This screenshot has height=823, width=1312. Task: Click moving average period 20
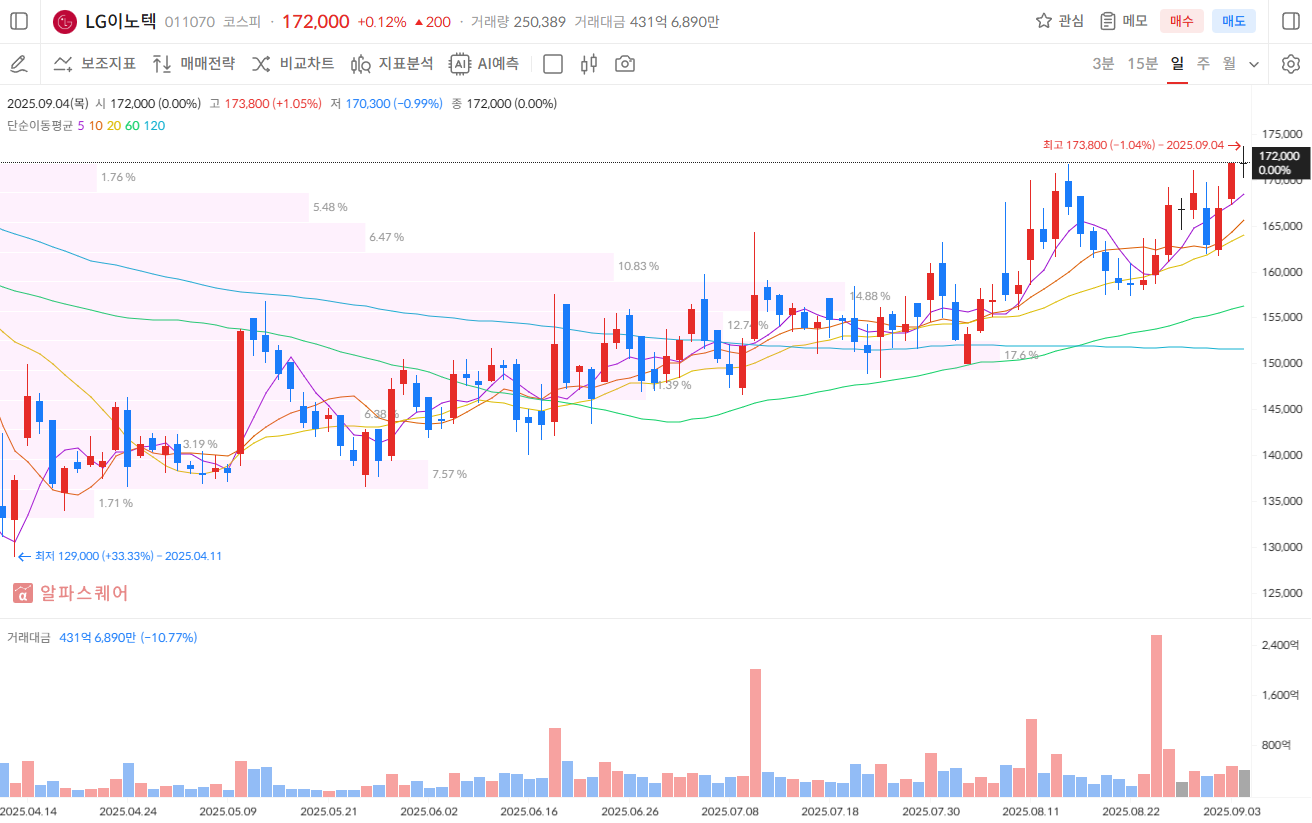(x=114, y=126)
